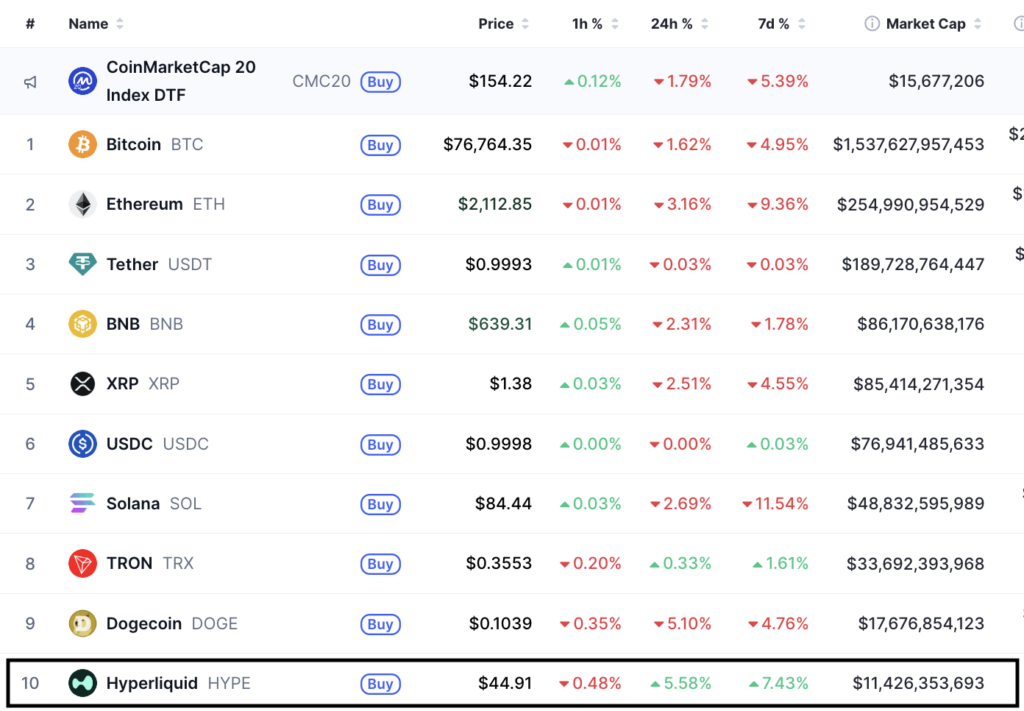Open the Hyperliquid name link
Screen dimensions: 1024x711
point(152,684)
